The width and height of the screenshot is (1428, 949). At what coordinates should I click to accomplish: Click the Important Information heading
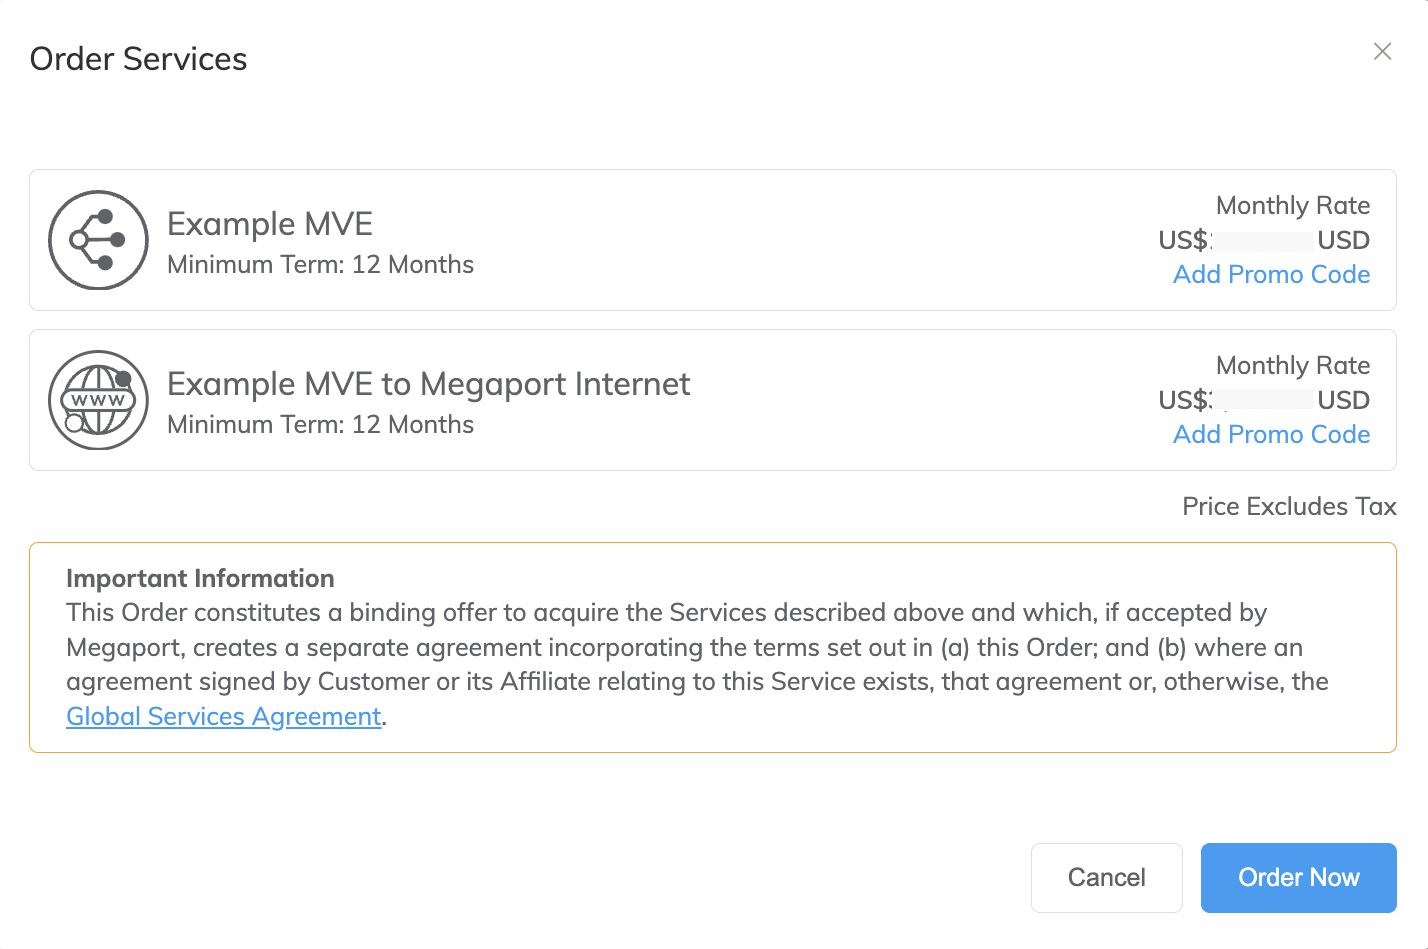click(200, 579)
